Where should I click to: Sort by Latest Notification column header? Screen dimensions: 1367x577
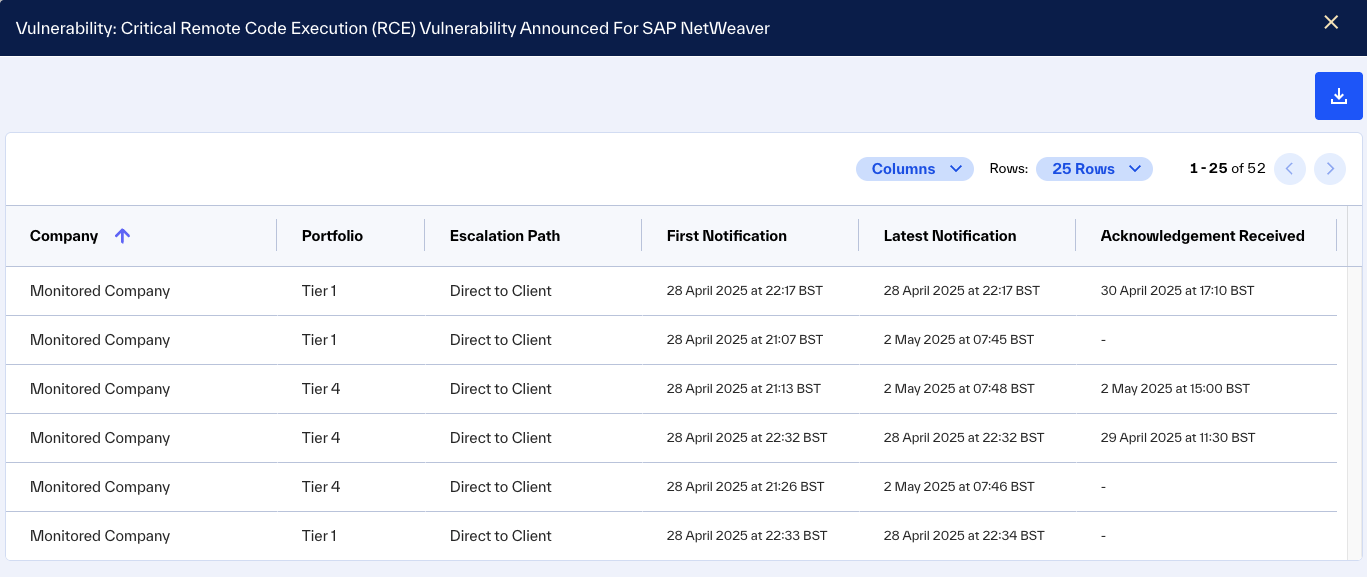coord(950,236)
